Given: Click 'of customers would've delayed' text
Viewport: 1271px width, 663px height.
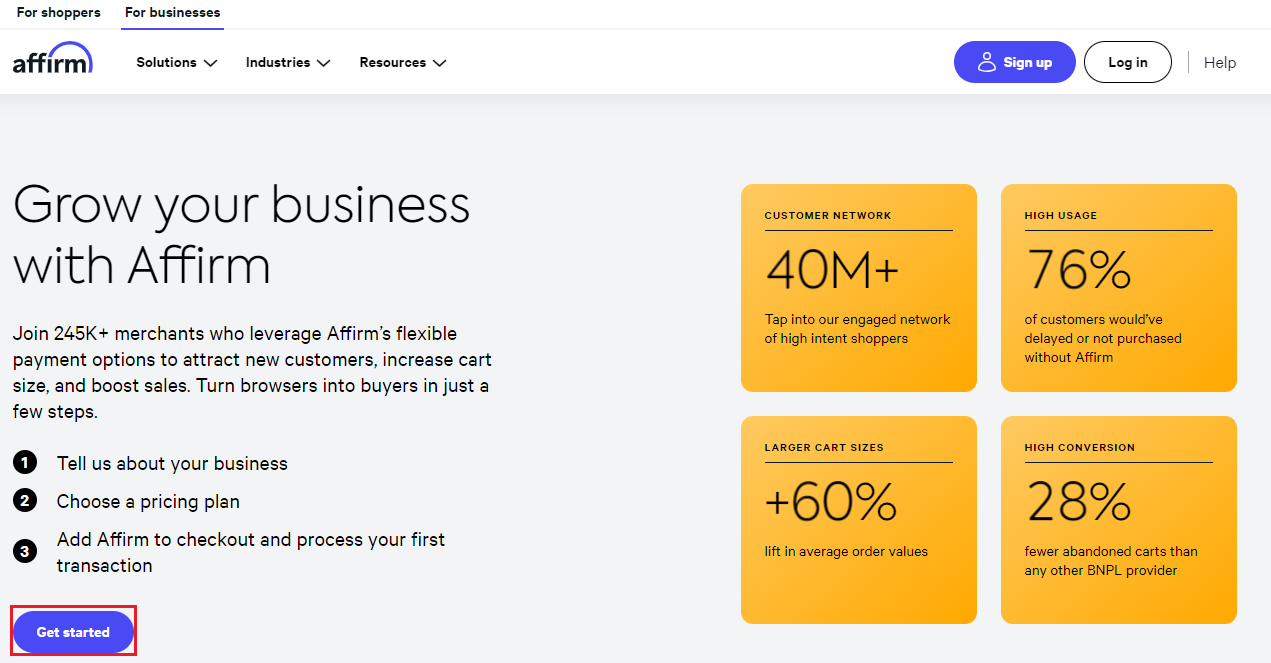Looking at the screenshot, I should pos(1103,338).
